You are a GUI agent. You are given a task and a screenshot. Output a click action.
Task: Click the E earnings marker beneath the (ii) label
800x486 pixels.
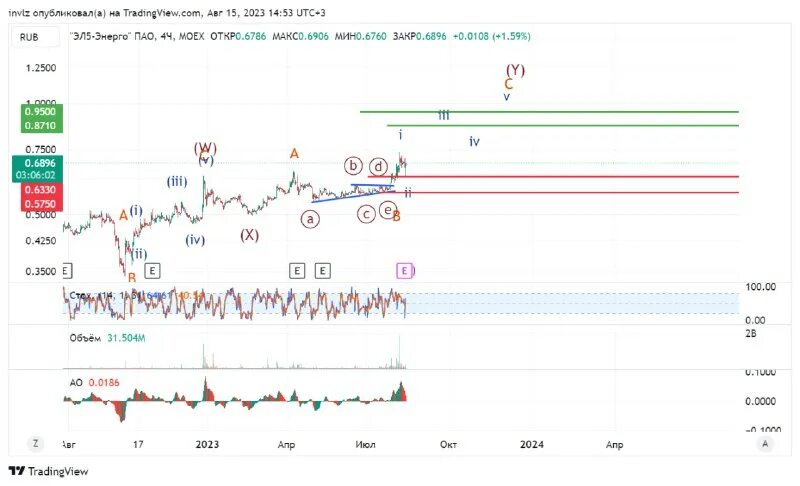tap(152, 271)
